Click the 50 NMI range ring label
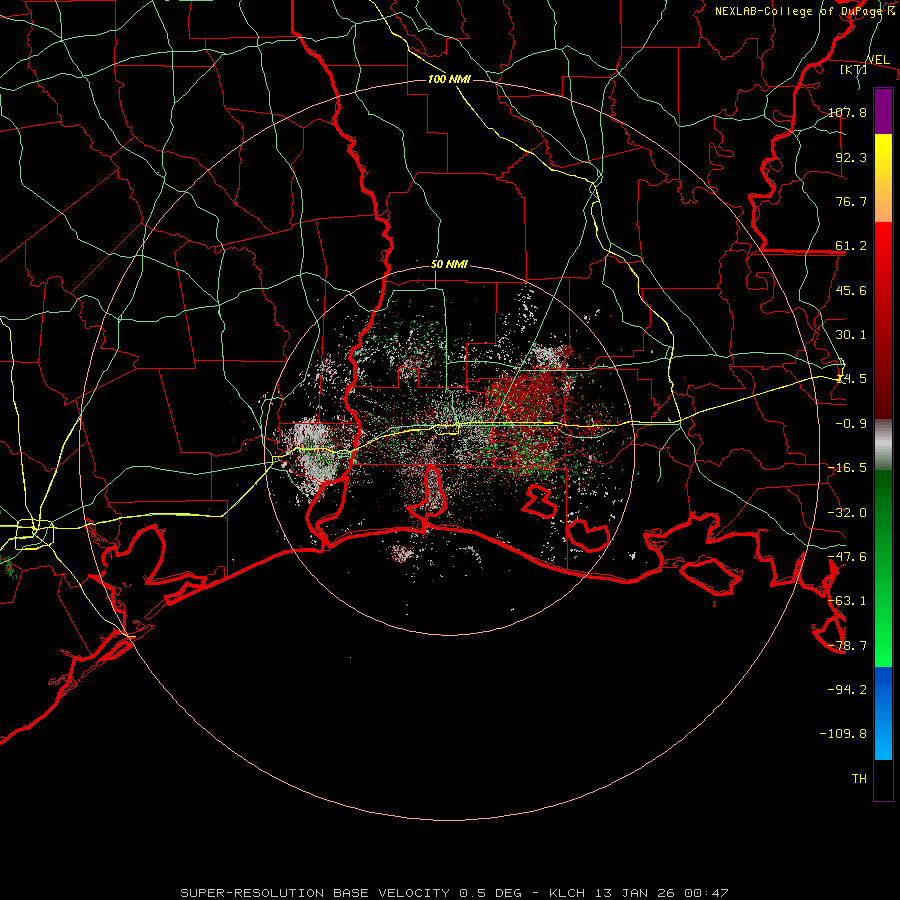Image resolution: width=900 pixels, height=900 pixels. click(x=449, y=265)
